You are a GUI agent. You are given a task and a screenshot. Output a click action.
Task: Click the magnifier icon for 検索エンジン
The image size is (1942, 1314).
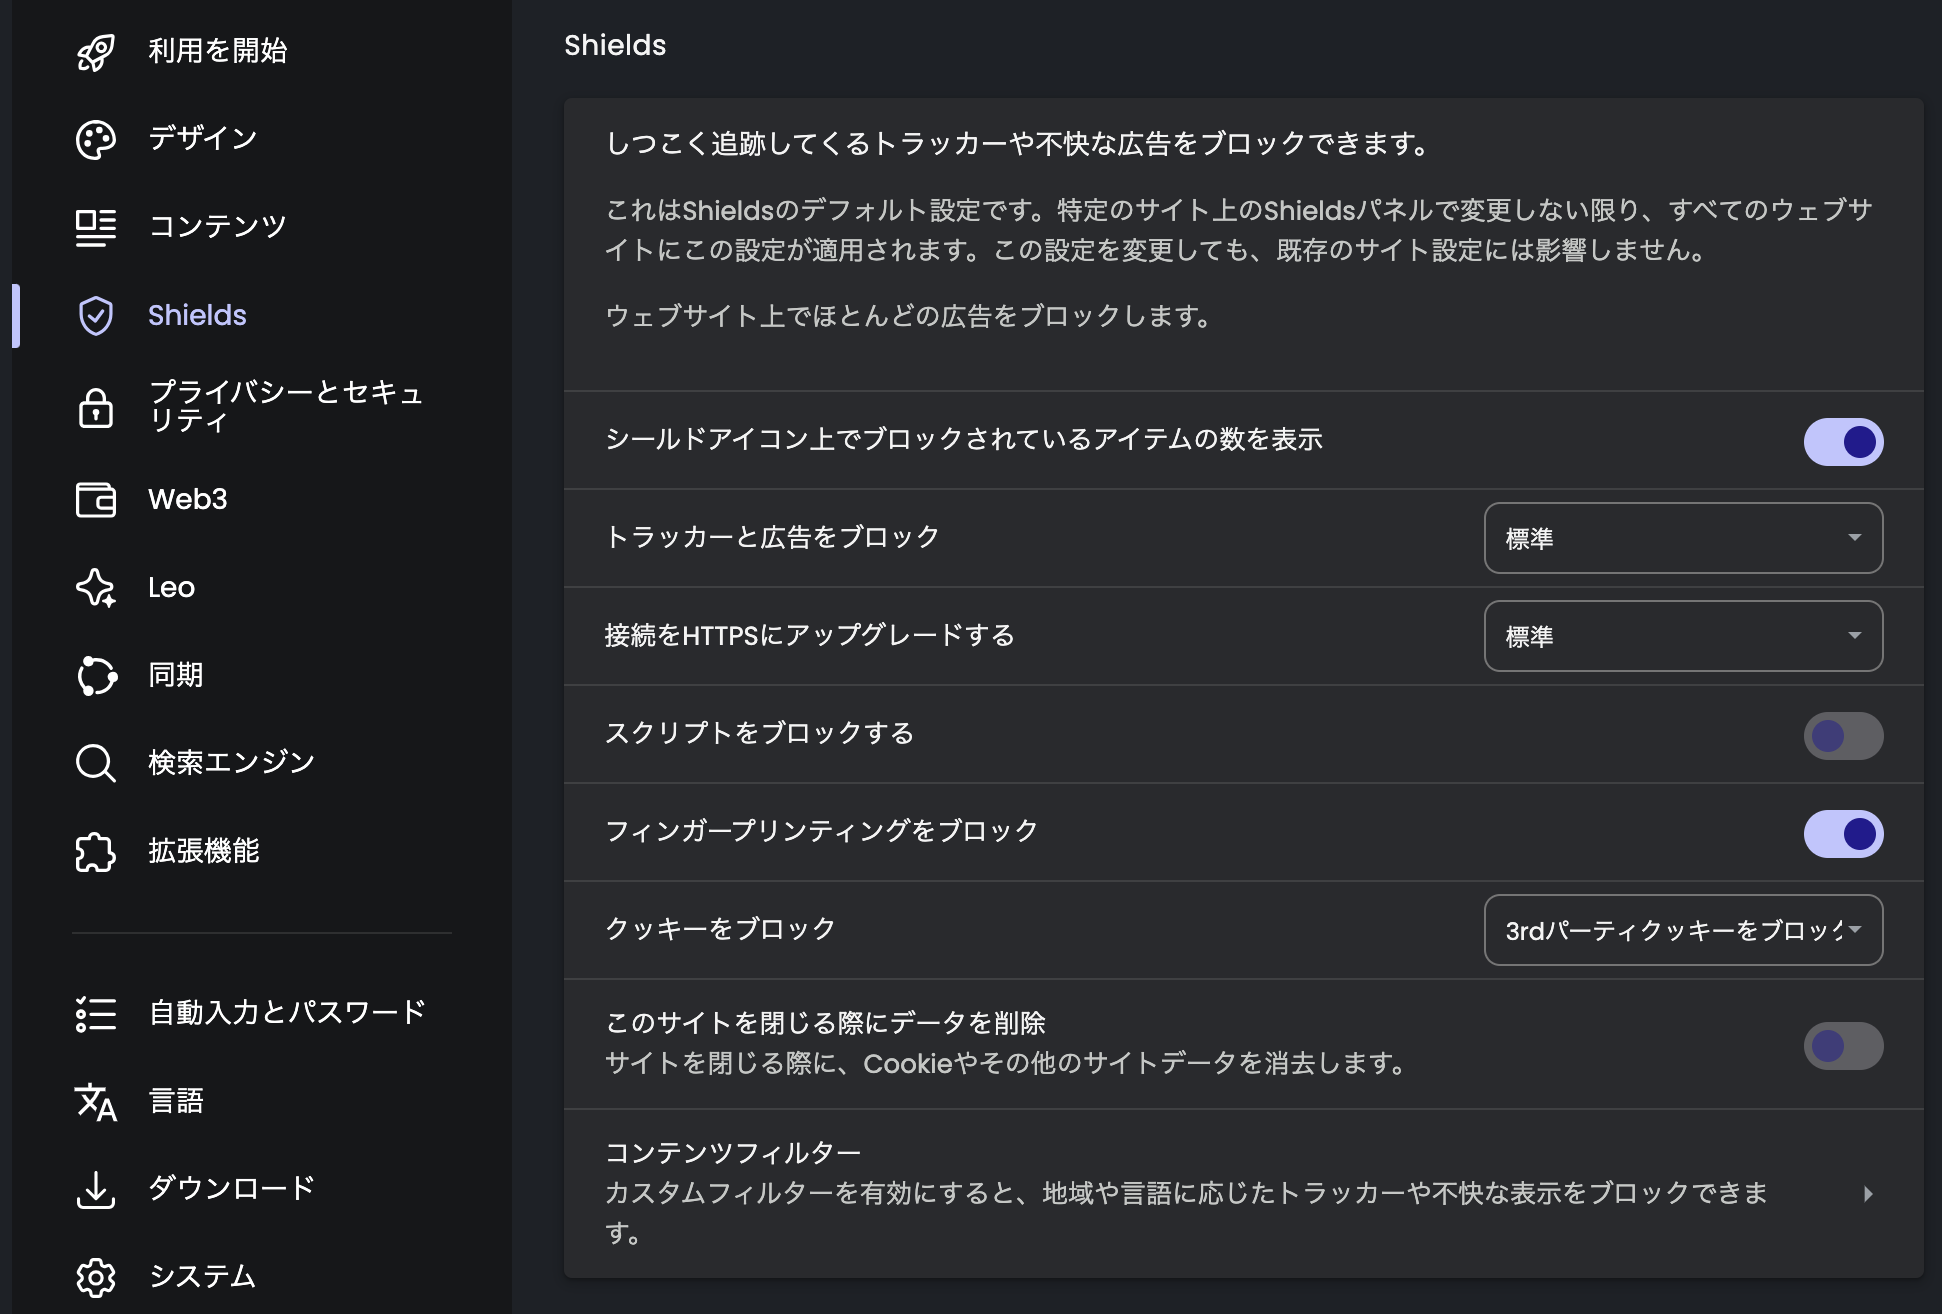96,764
